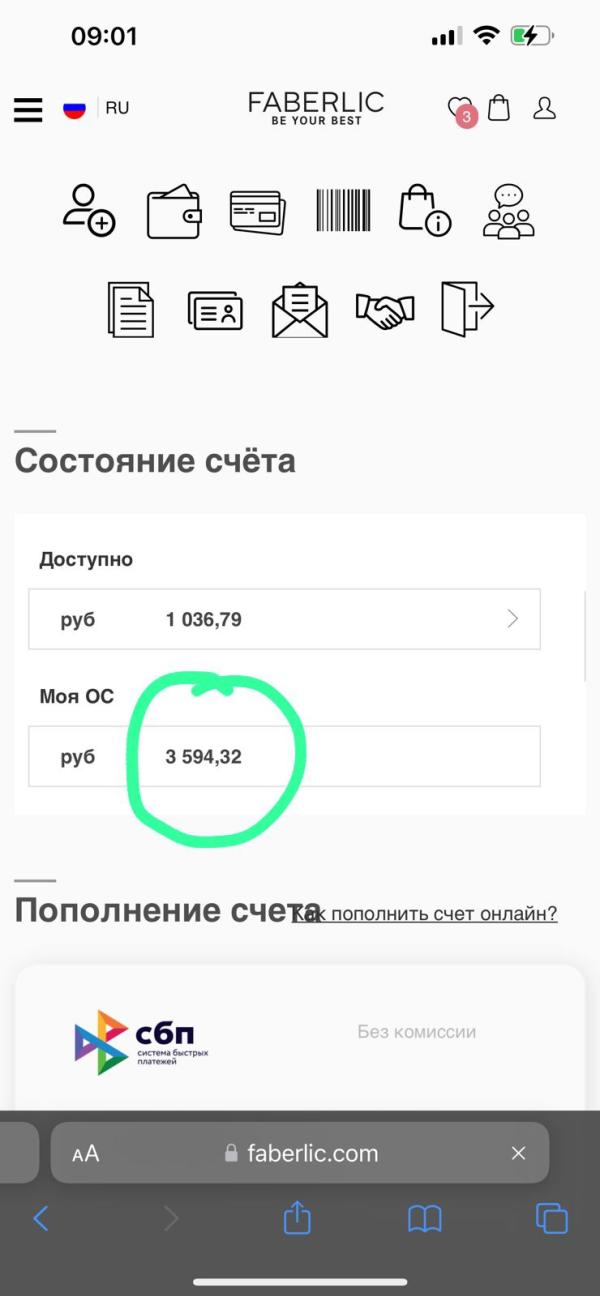The height and width of the screenshot is (1296, 600).
Task: Open Как пополнить счет онлайн link
Action: point(425,913)
